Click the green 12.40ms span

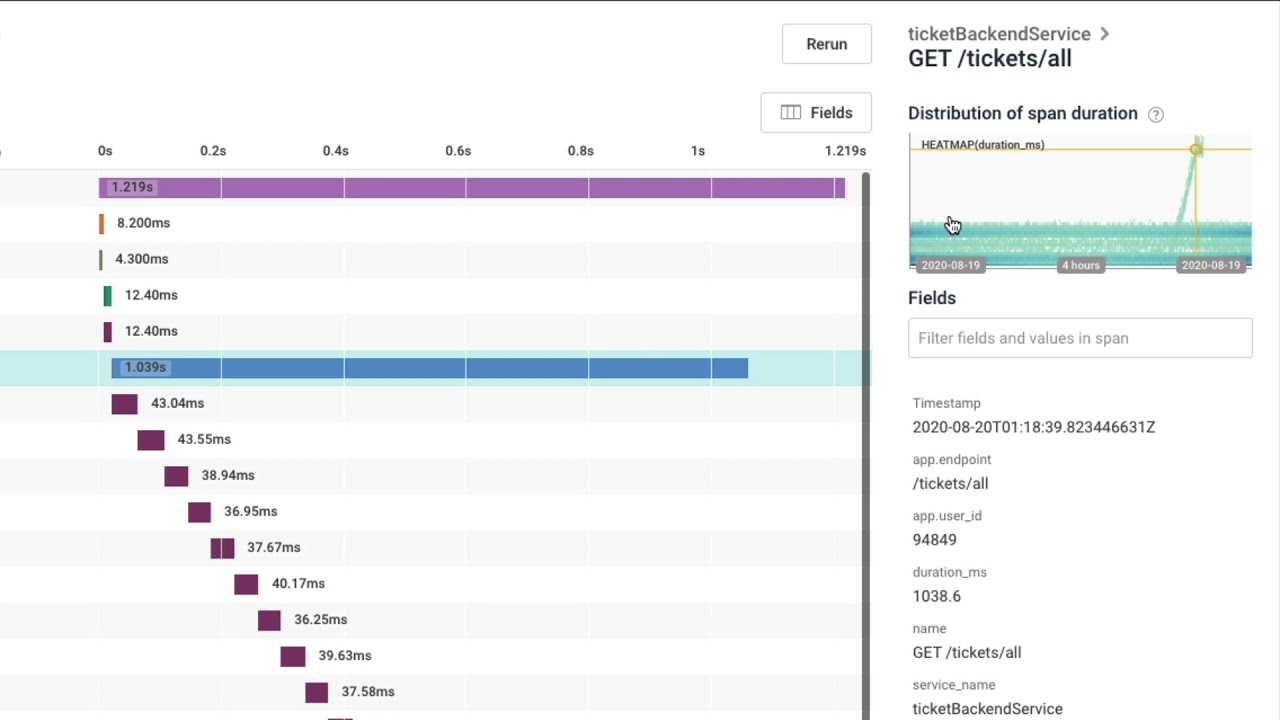click(107, 295)
